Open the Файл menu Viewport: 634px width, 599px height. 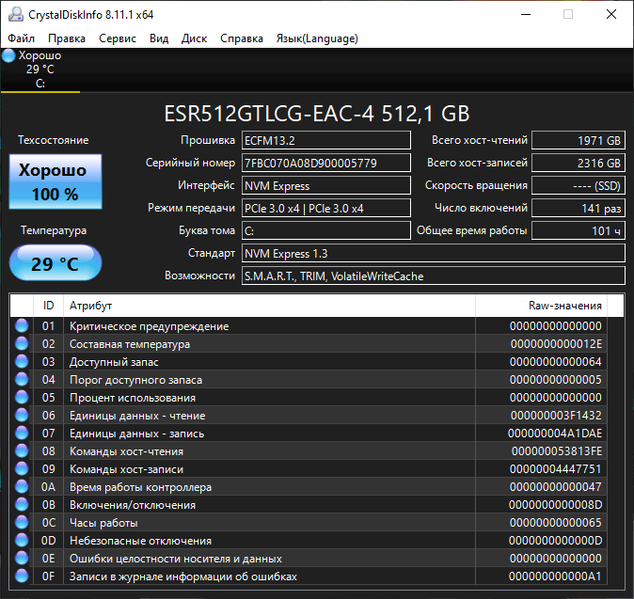21,39
